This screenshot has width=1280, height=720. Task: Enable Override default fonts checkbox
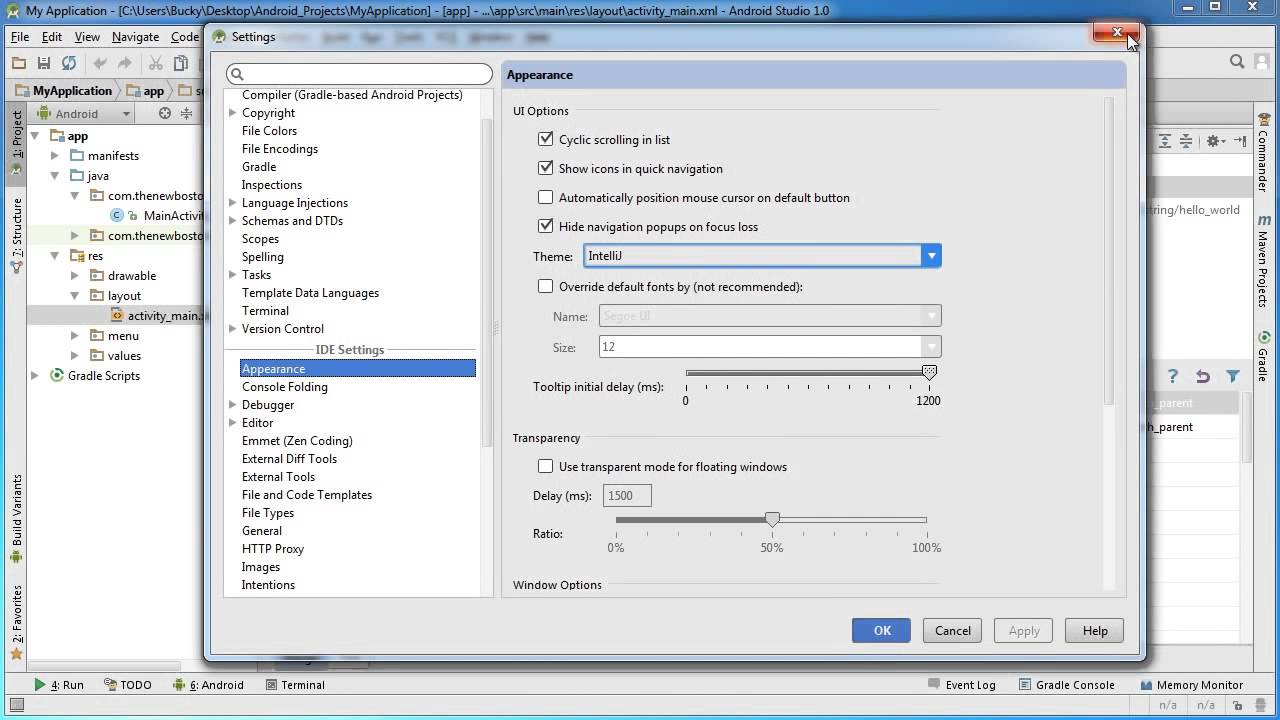click(545, 286)
